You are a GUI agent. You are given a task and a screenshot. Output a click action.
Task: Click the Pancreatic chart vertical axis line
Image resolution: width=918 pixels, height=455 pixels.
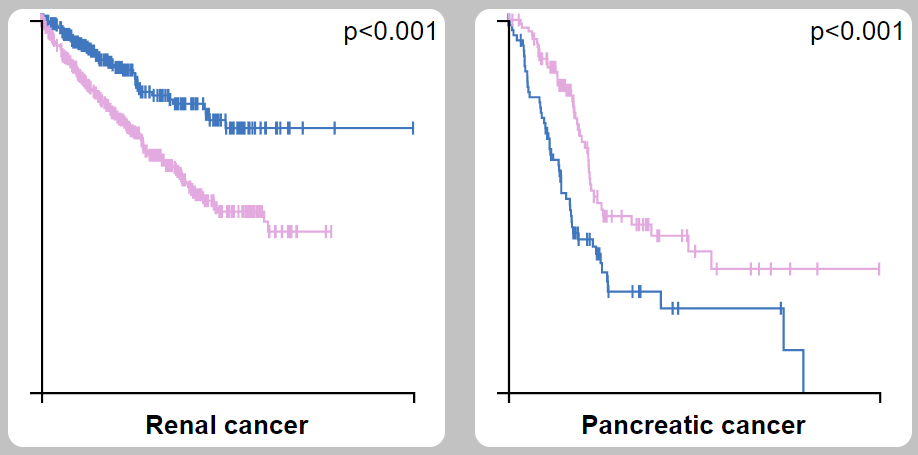click(508, 207)
